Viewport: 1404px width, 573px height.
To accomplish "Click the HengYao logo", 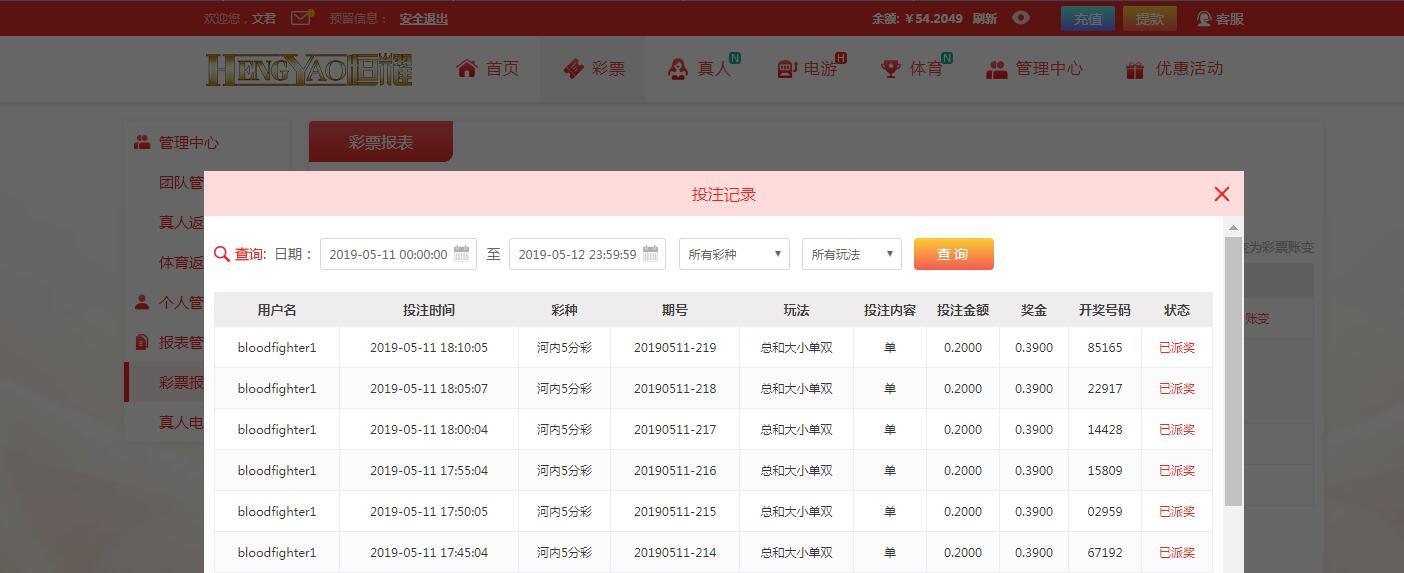I will pos(309,69).
